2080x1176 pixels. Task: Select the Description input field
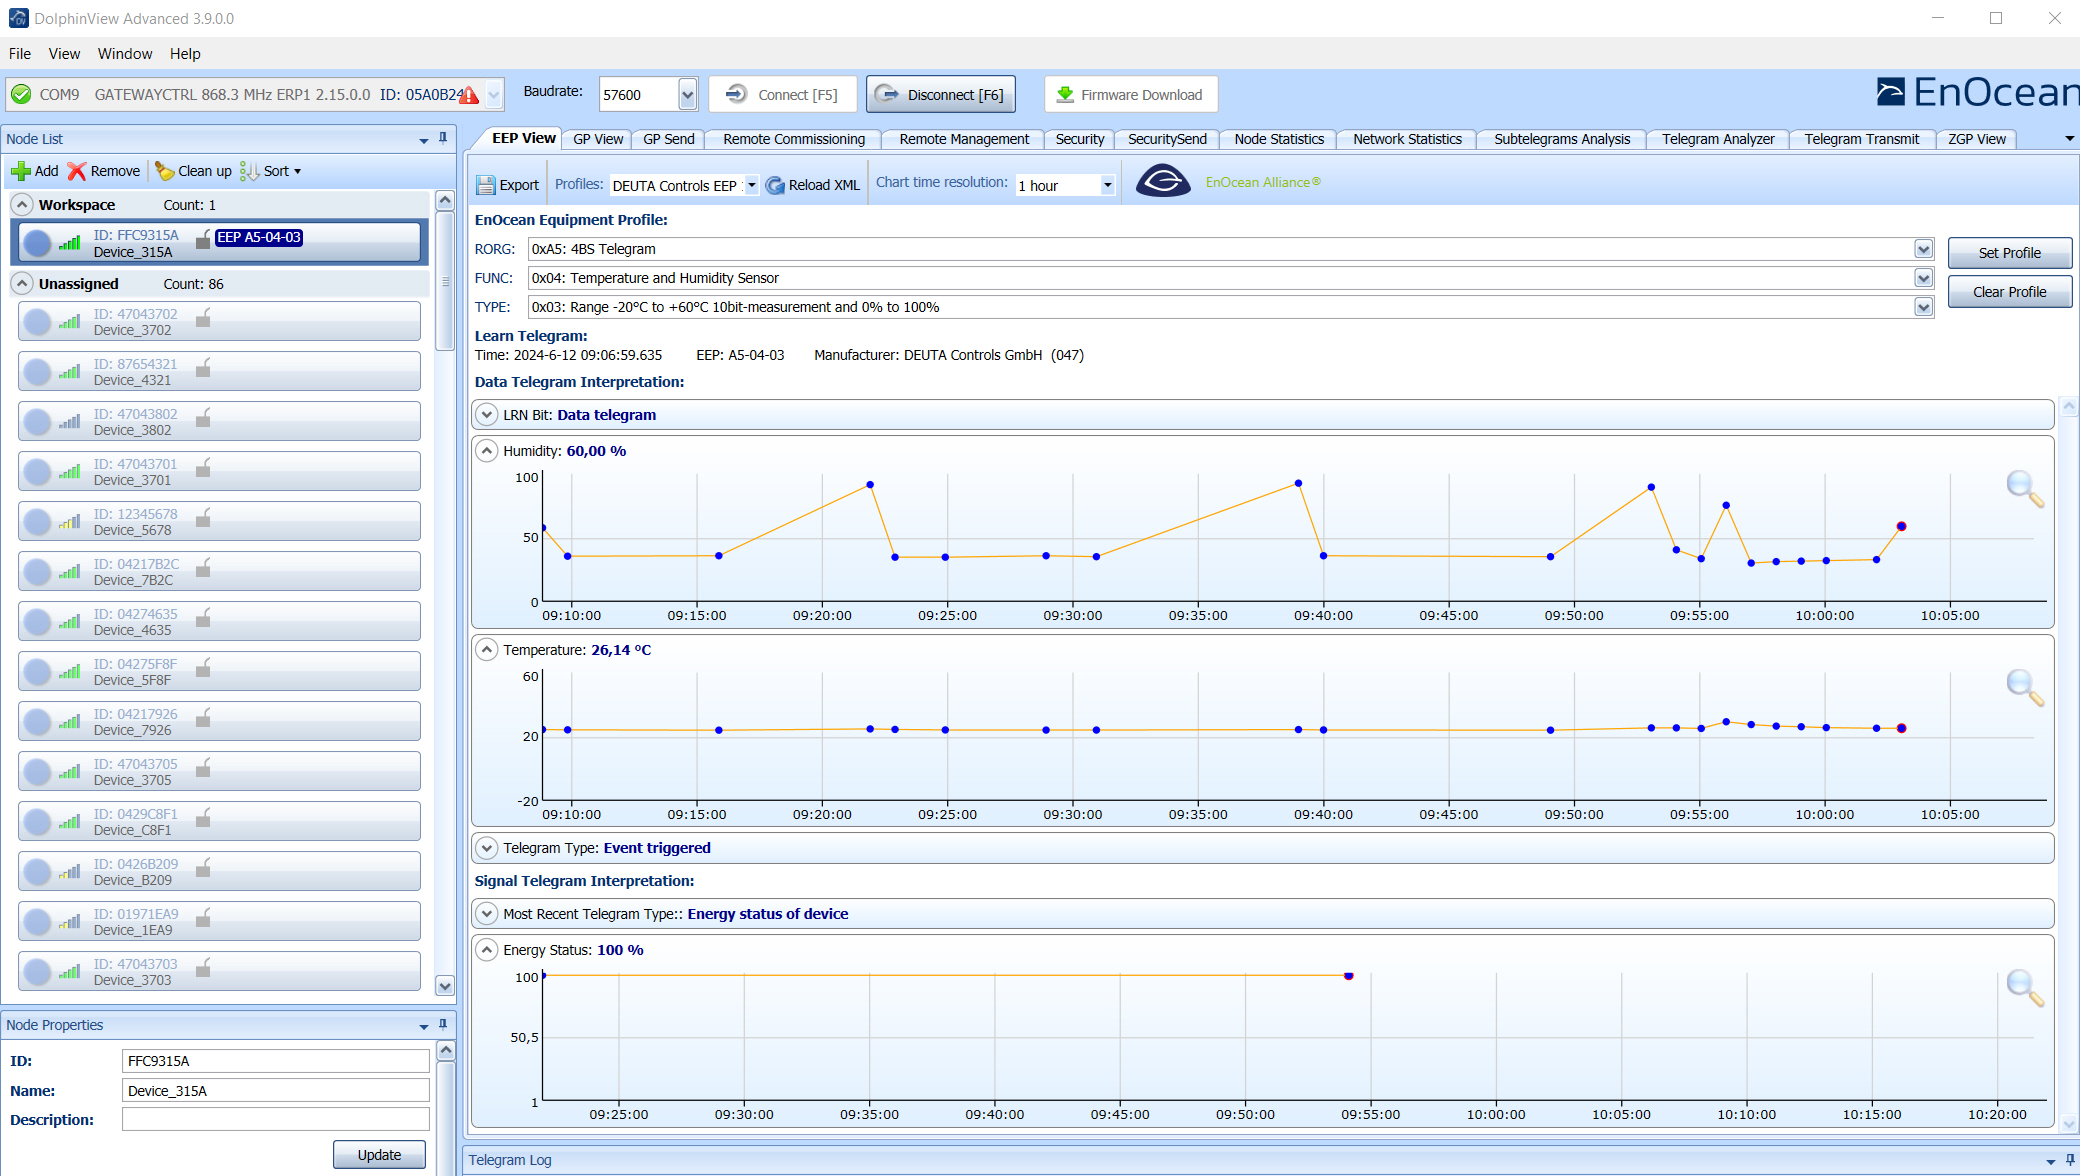click(276, 1119)
